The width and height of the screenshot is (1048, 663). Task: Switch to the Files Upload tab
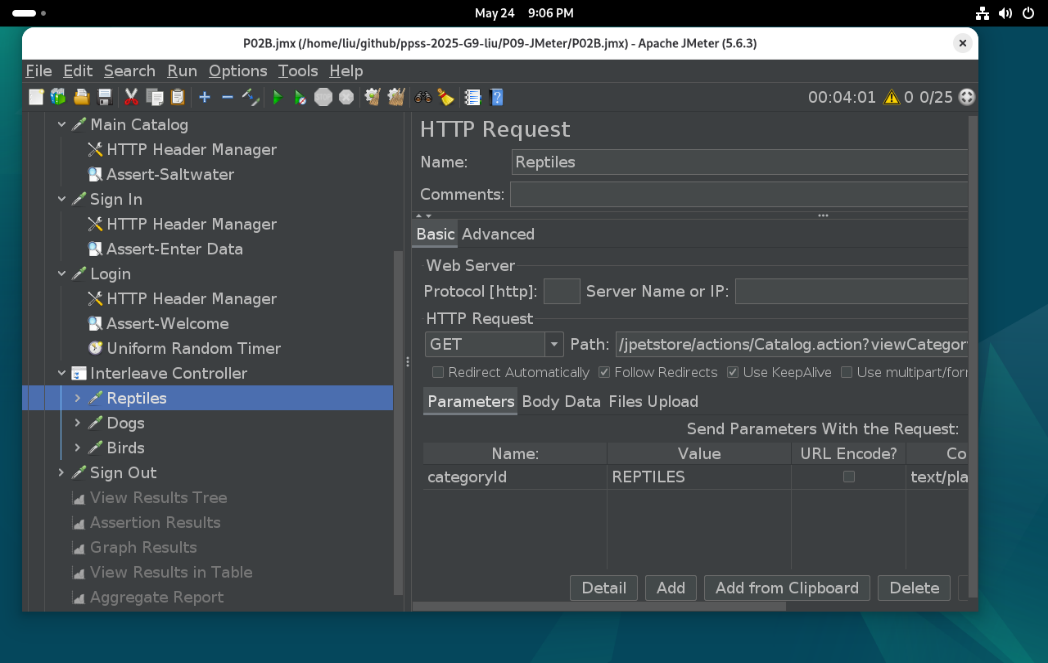coord(653,402)
